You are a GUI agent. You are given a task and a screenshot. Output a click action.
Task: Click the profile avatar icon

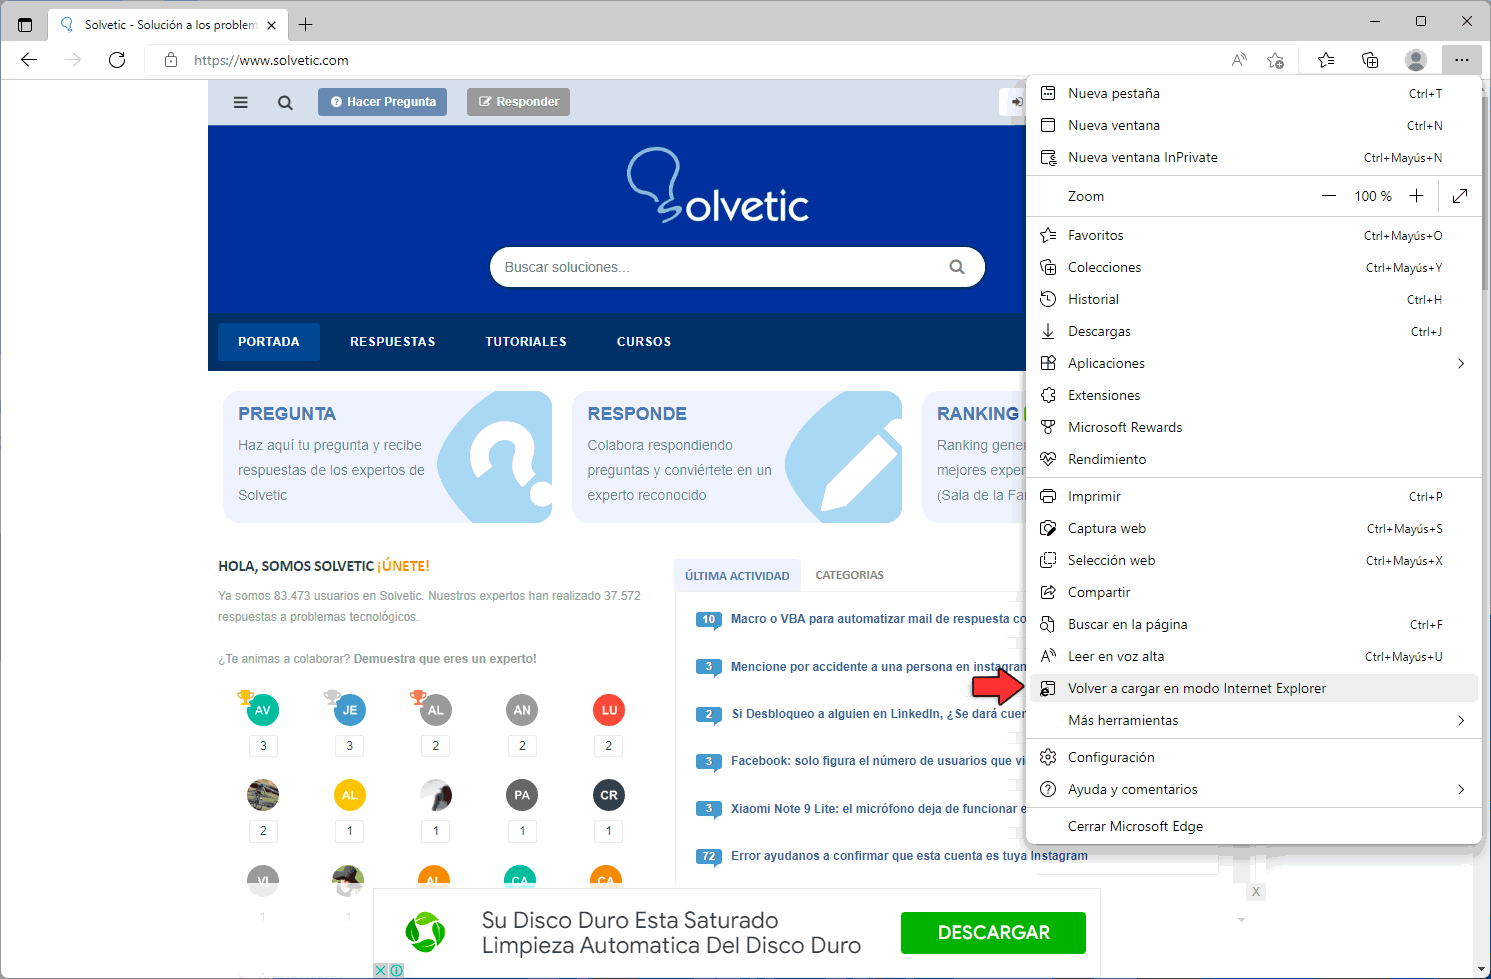click(1415, 60)
